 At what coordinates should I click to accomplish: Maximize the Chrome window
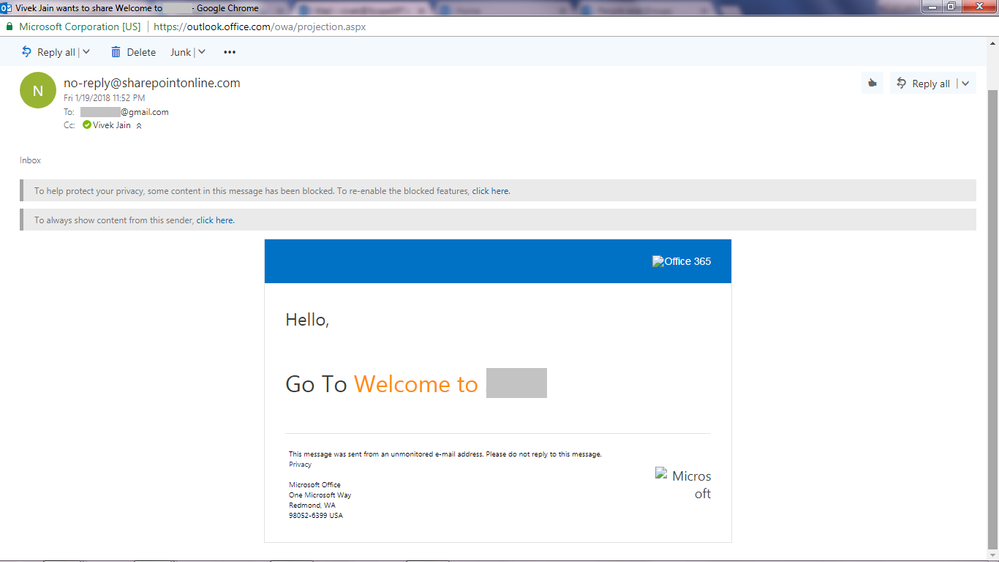(x=951, y=7)
